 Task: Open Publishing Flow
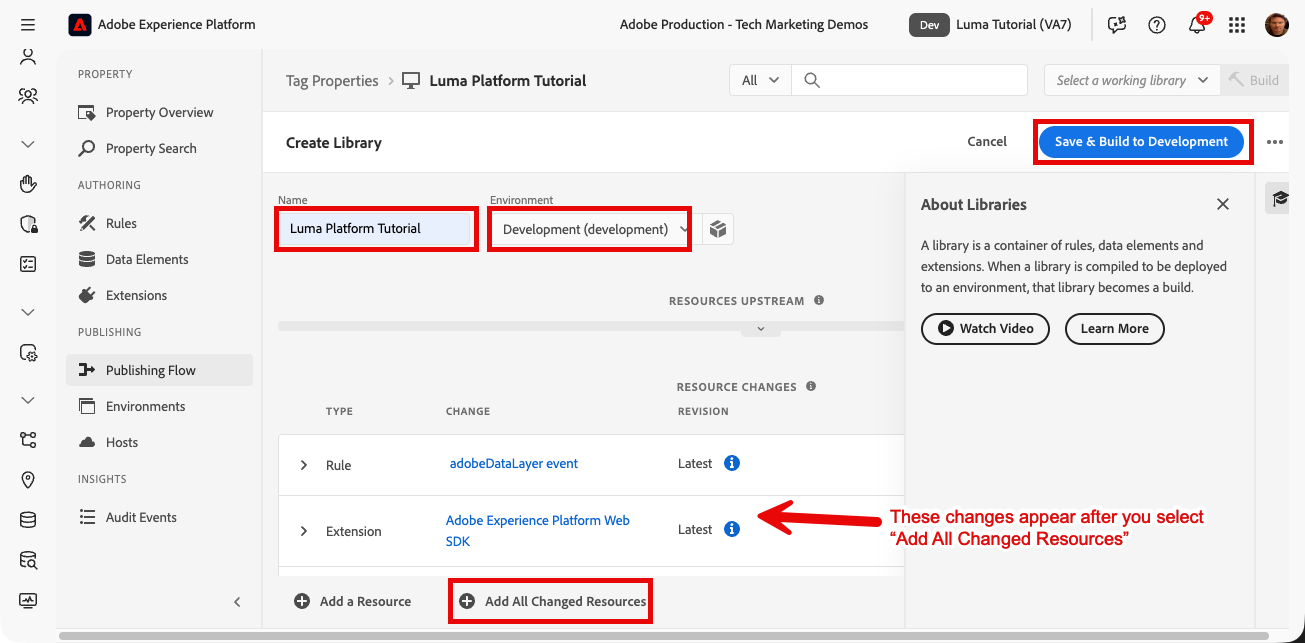[160, 370]
